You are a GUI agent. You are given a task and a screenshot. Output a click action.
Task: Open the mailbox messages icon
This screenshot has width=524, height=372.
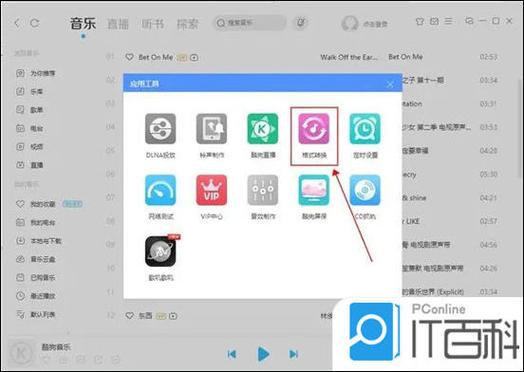434,21
